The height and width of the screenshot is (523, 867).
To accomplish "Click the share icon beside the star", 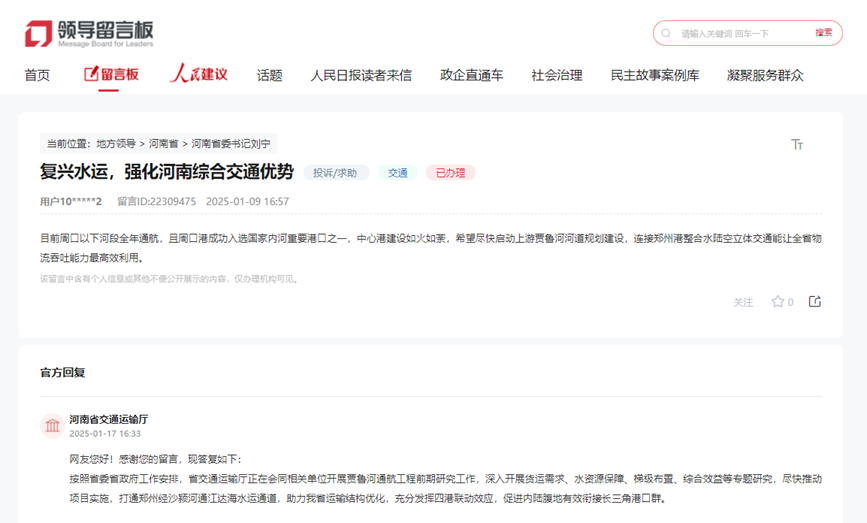I will tap(815, 302).
